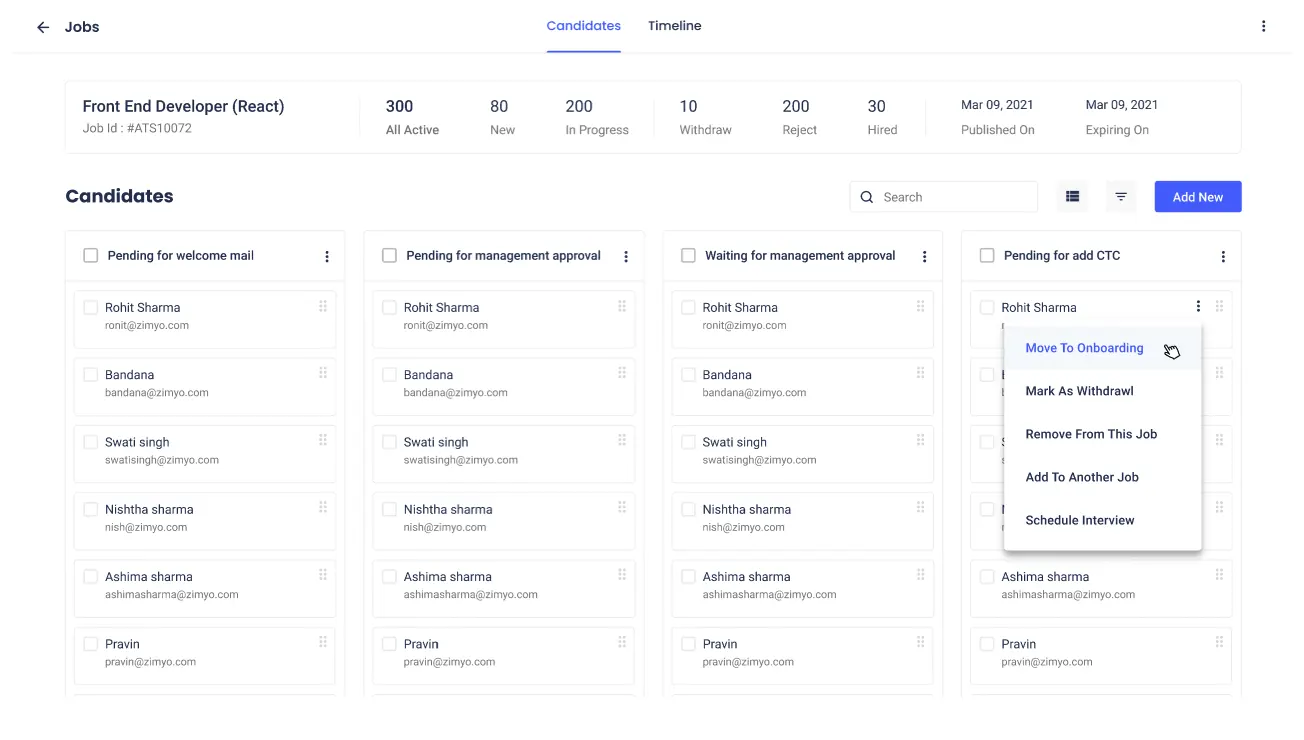Click the Expiring On date label

coord(1117,130)
